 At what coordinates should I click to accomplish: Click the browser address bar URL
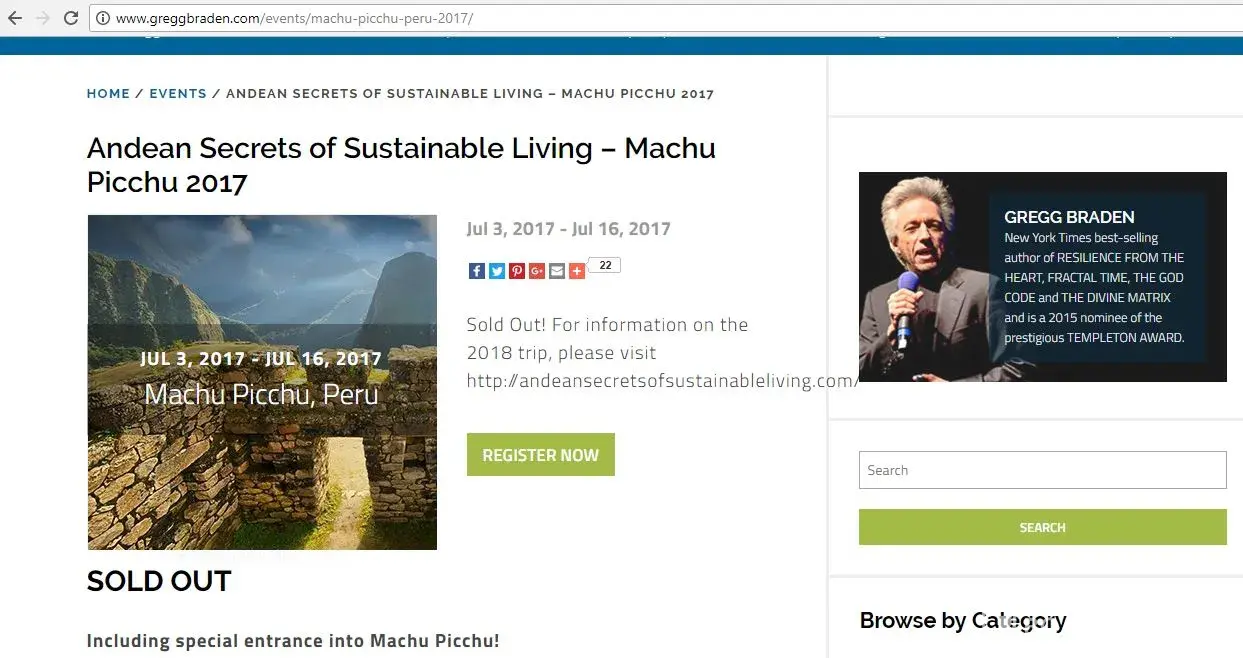click(x=295, y=18)
